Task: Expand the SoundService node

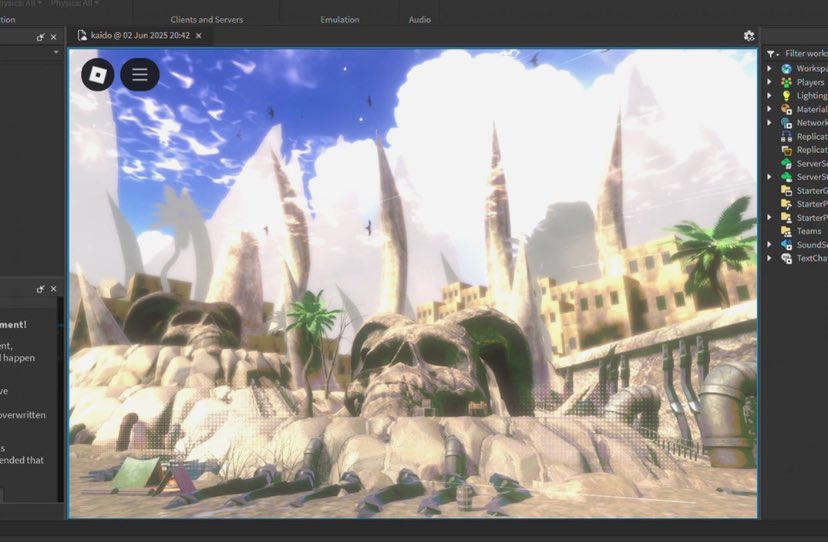Action: pyautogui.click(x=769, y=245)
